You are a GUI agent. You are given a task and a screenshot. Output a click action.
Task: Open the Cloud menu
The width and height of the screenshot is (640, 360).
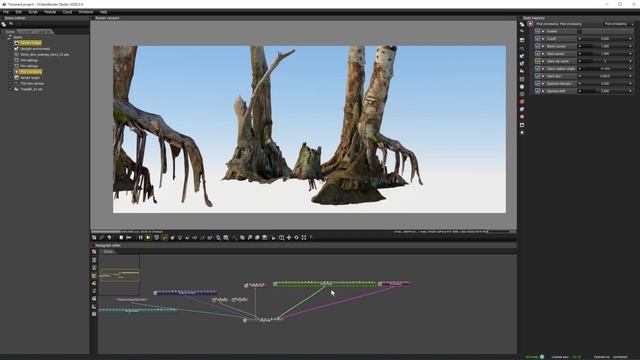(x=67, y=12)
